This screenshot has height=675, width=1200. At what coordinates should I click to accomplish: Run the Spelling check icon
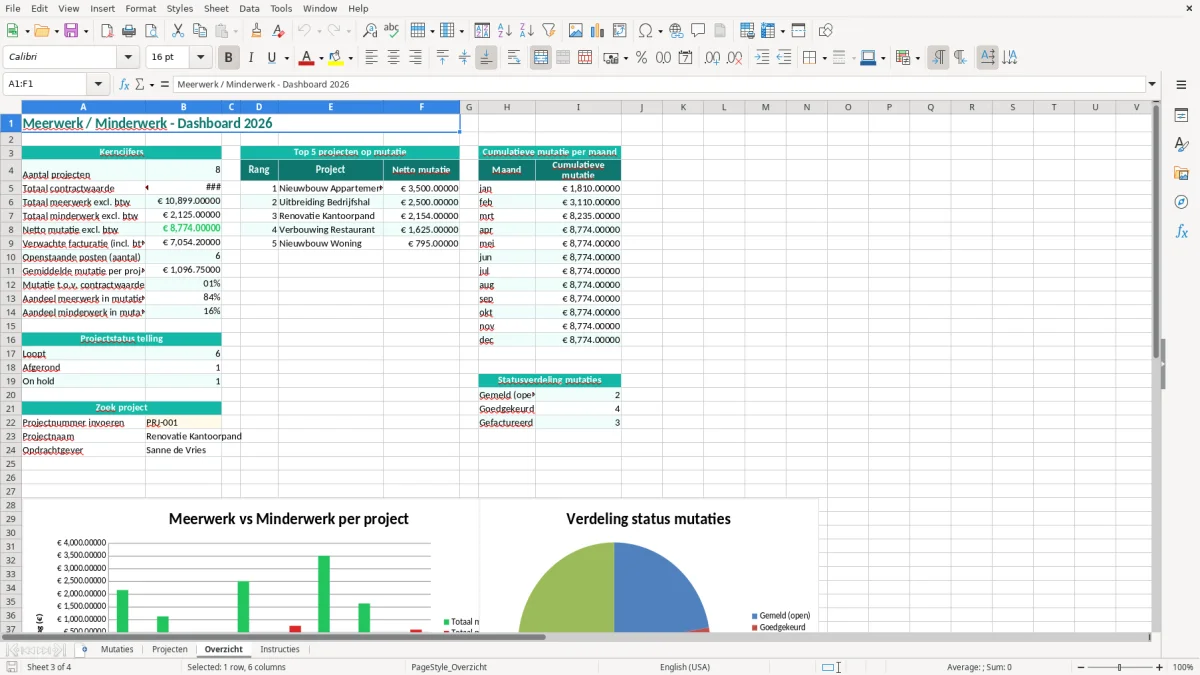coord(392,31)
